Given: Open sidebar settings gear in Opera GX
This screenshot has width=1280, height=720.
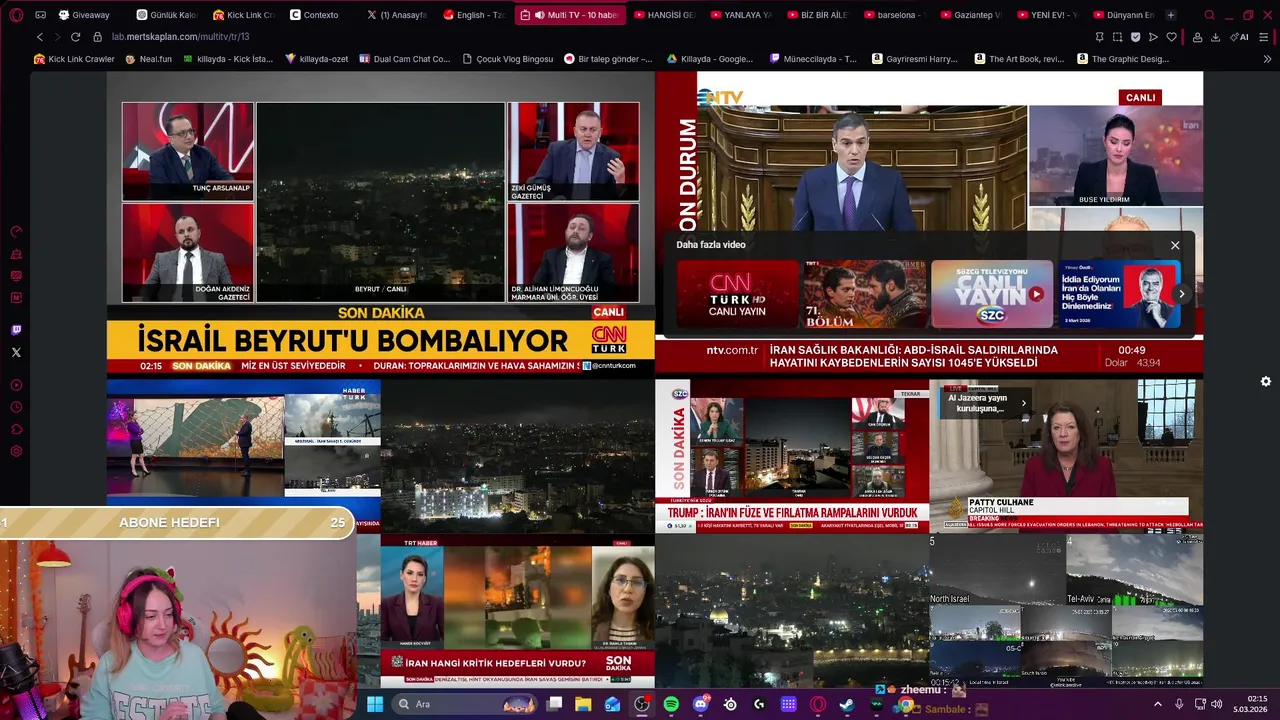Looking at the screenshot, I should [16, 451].
